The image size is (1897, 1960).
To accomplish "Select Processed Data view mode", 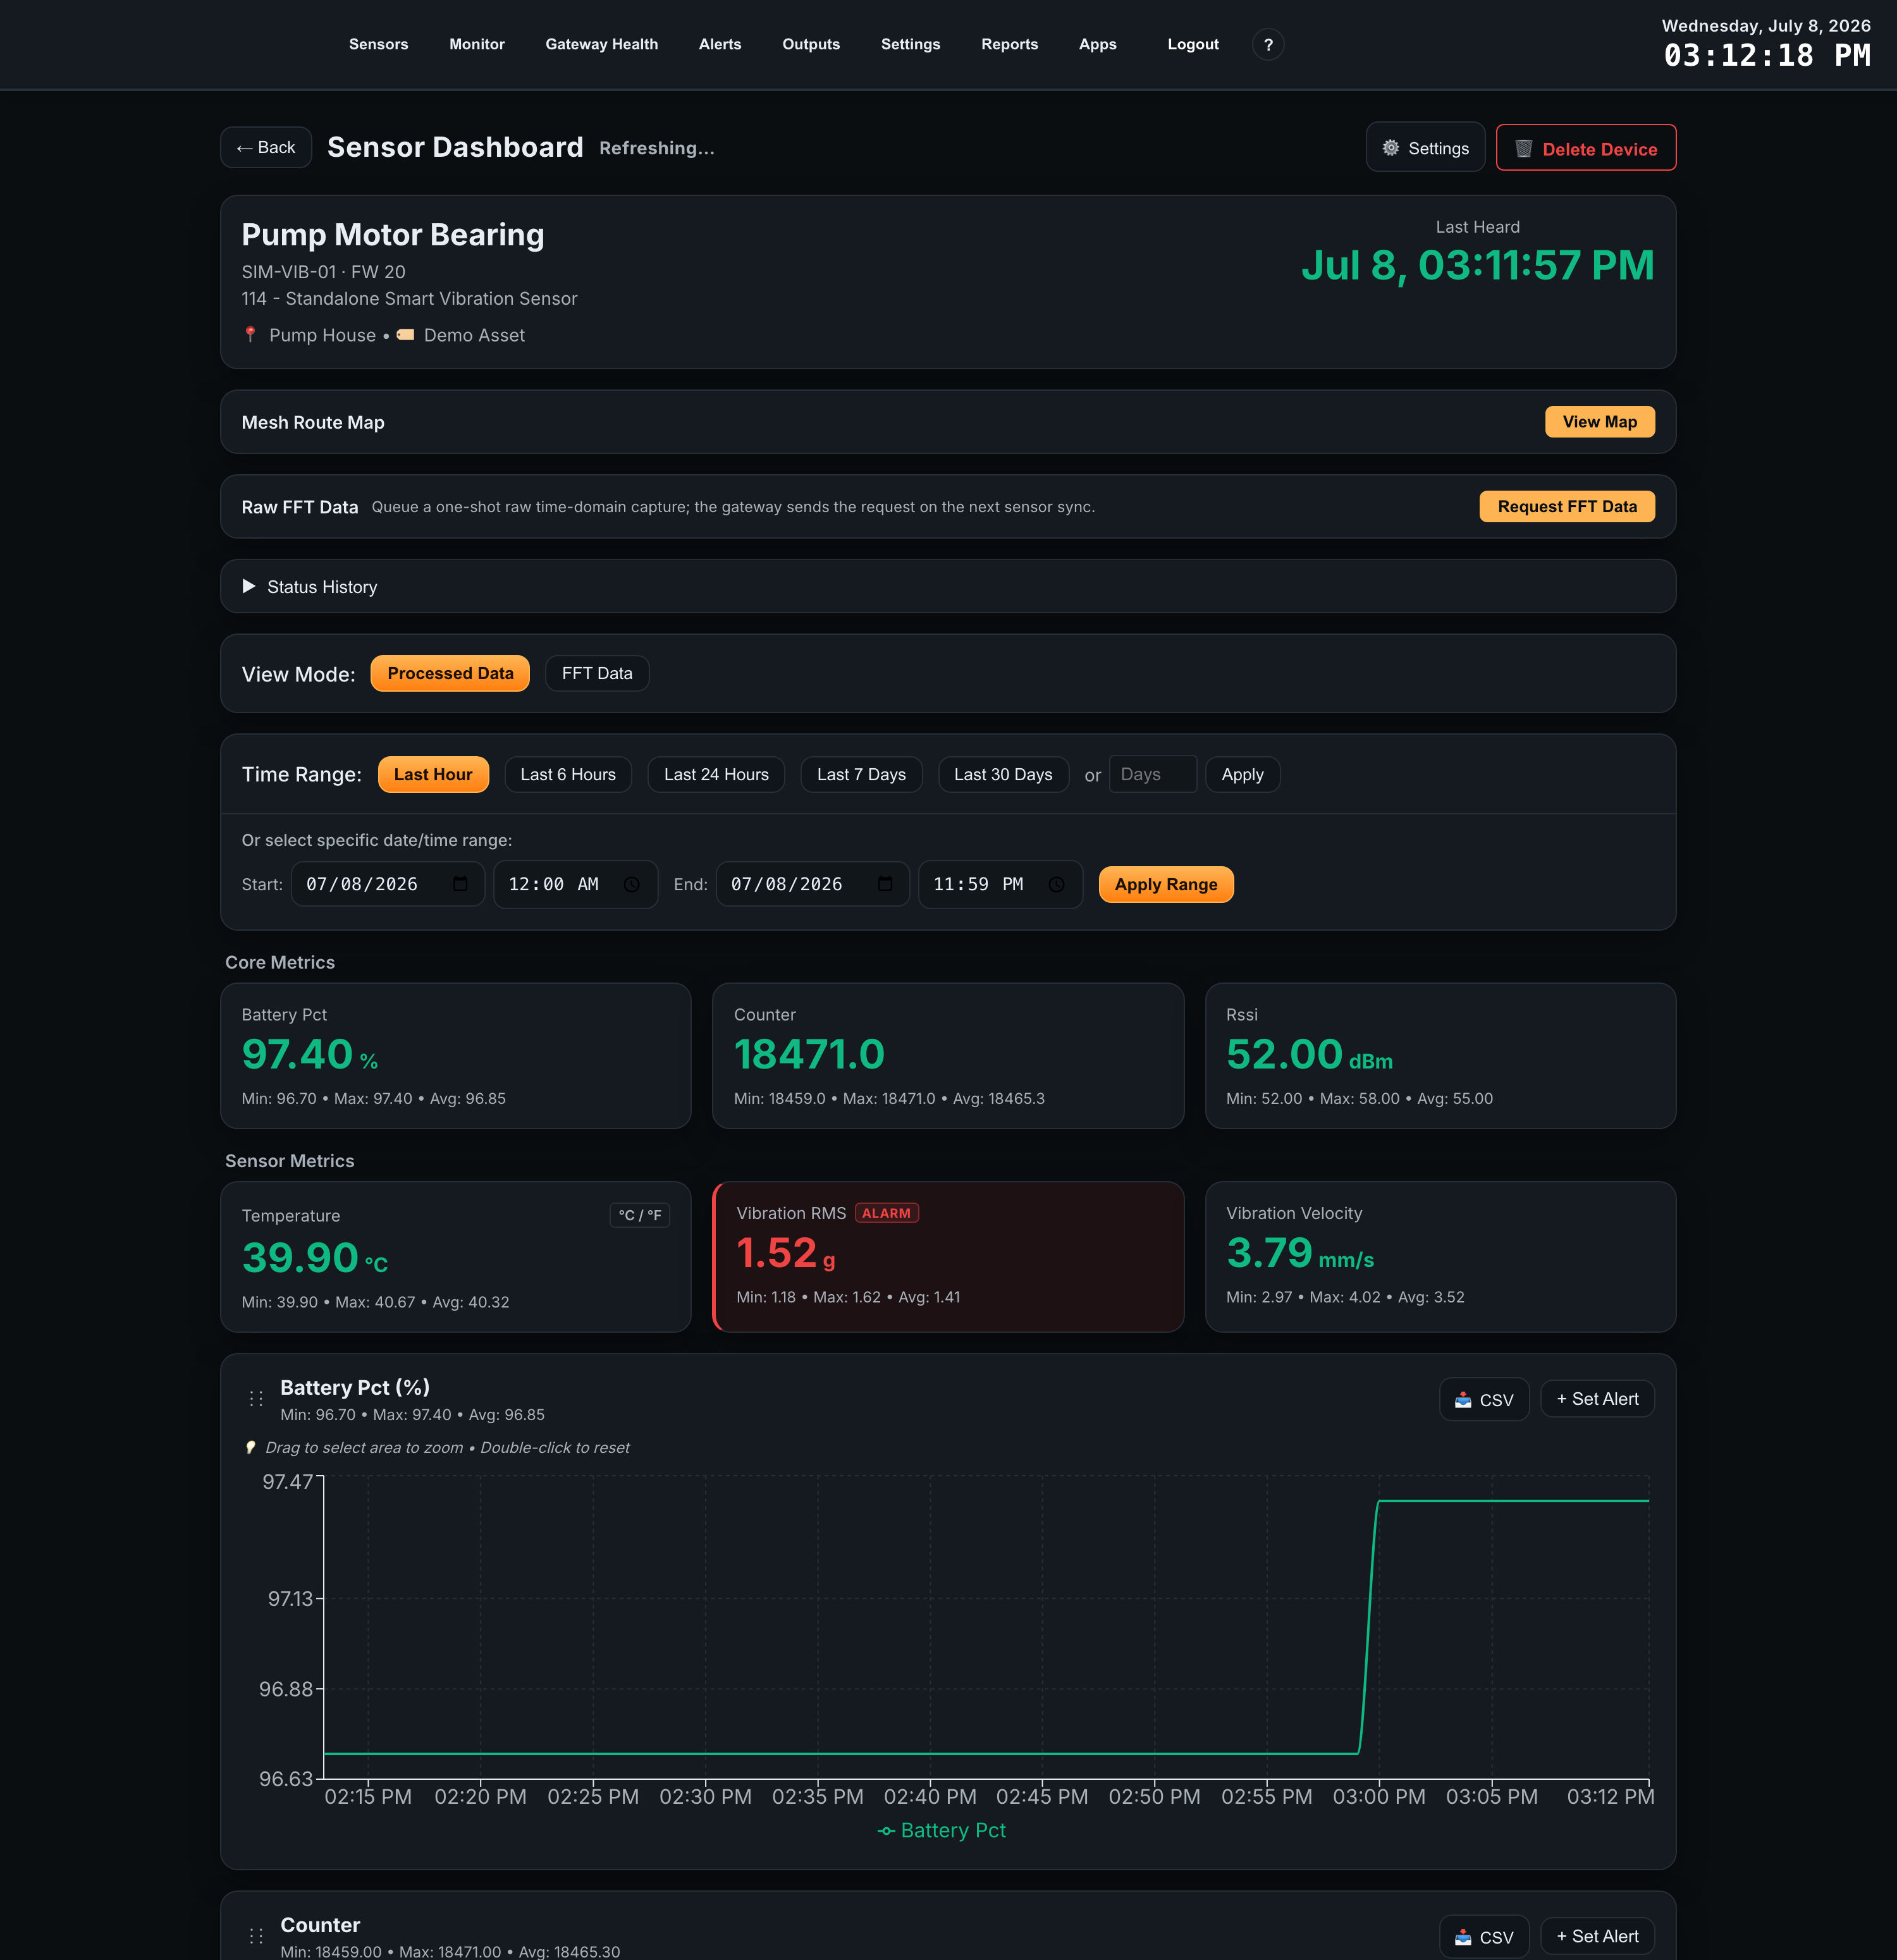I will click(450, 673).
